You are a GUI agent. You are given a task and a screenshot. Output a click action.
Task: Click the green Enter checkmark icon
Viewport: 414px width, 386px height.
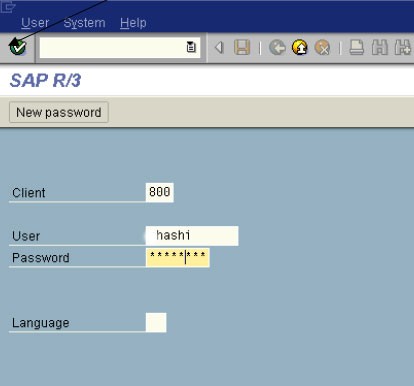pyautogui.click(x=18, y=47)
